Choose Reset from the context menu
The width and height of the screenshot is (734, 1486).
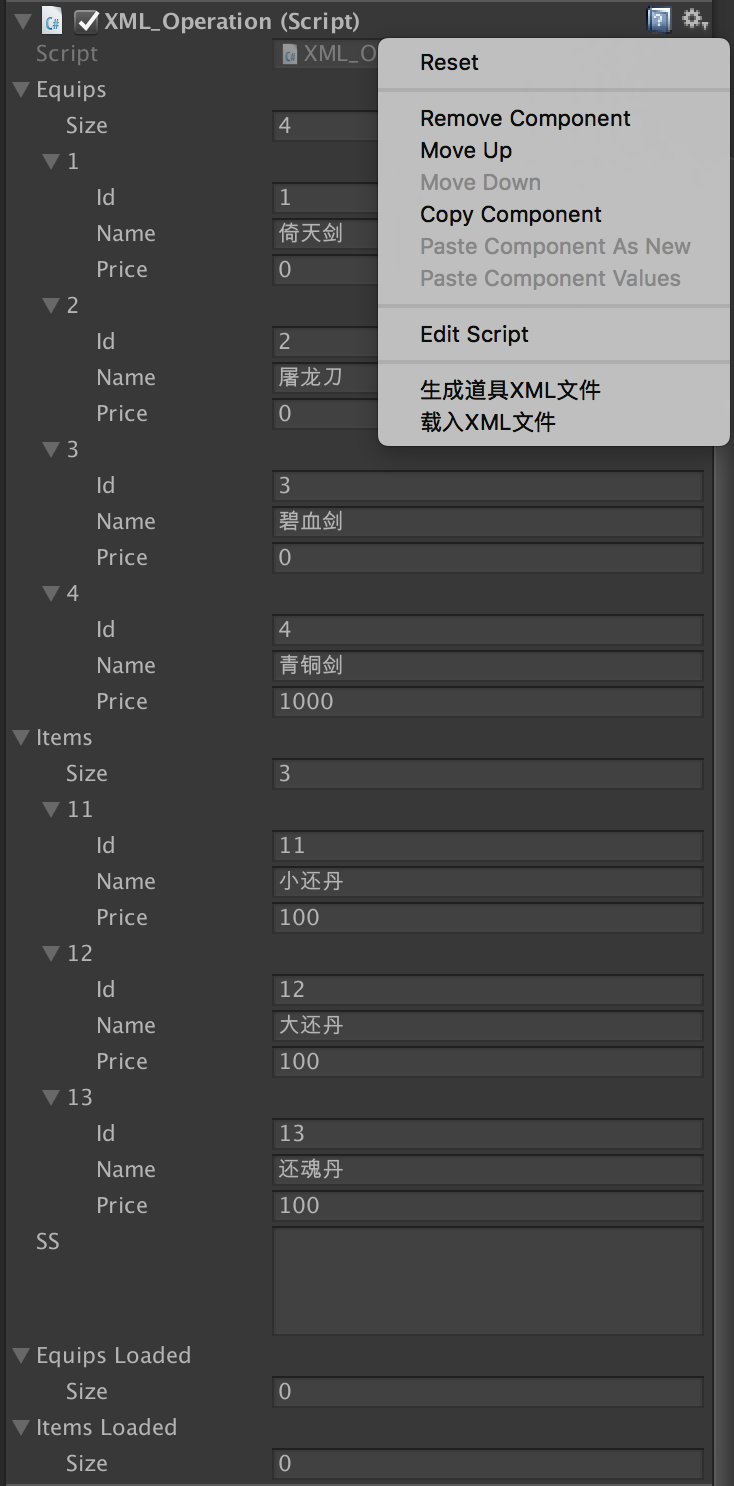coord(449,62)
